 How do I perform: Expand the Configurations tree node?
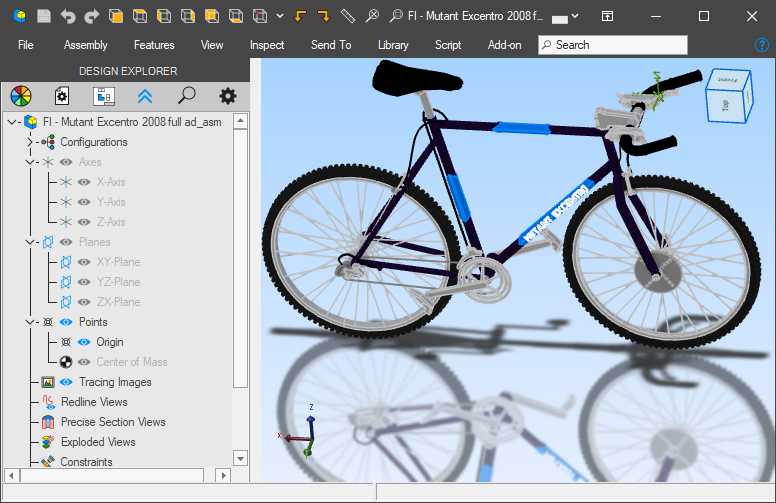(x=30, y=142)
